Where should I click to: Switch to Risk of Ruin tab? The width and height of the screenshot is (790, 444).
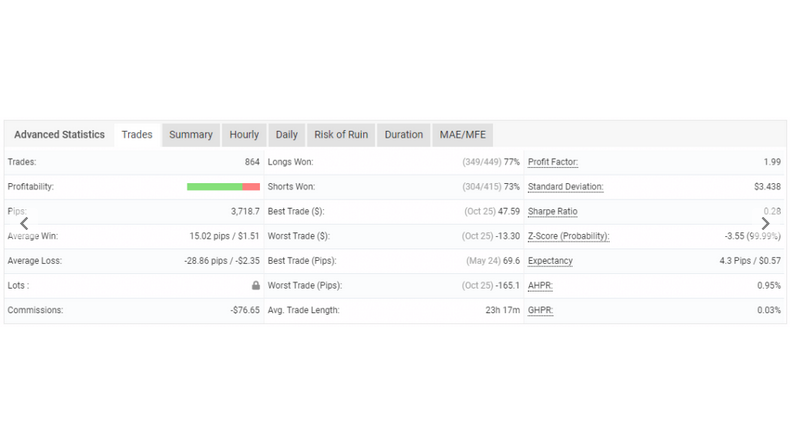(x=341, y=135)
